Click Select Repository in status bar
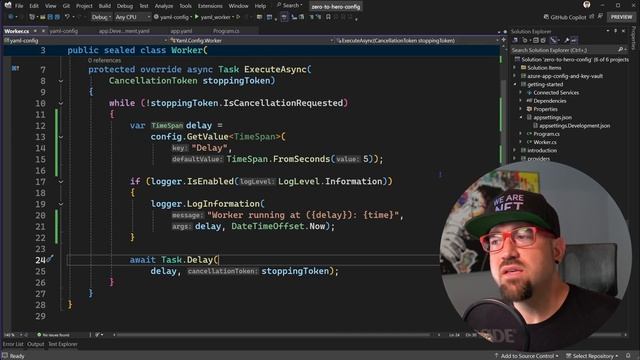This screenshot has width=640, height=360. [592, 356]
